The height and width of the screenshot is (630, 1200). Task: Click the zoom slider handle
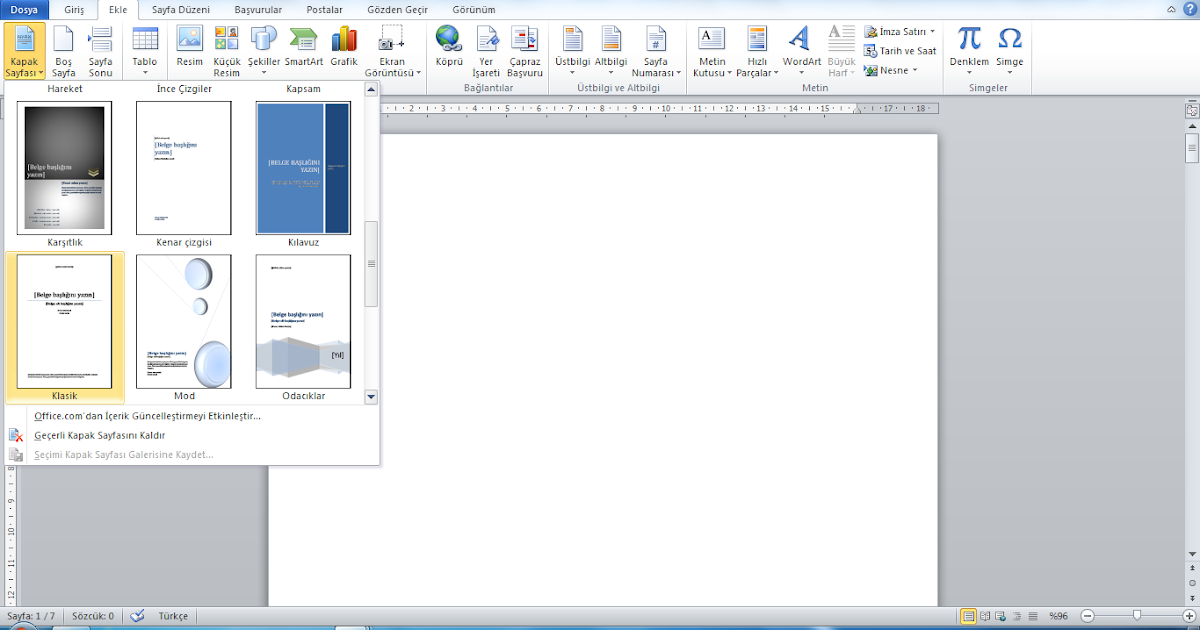click(x=1137, y=616)
